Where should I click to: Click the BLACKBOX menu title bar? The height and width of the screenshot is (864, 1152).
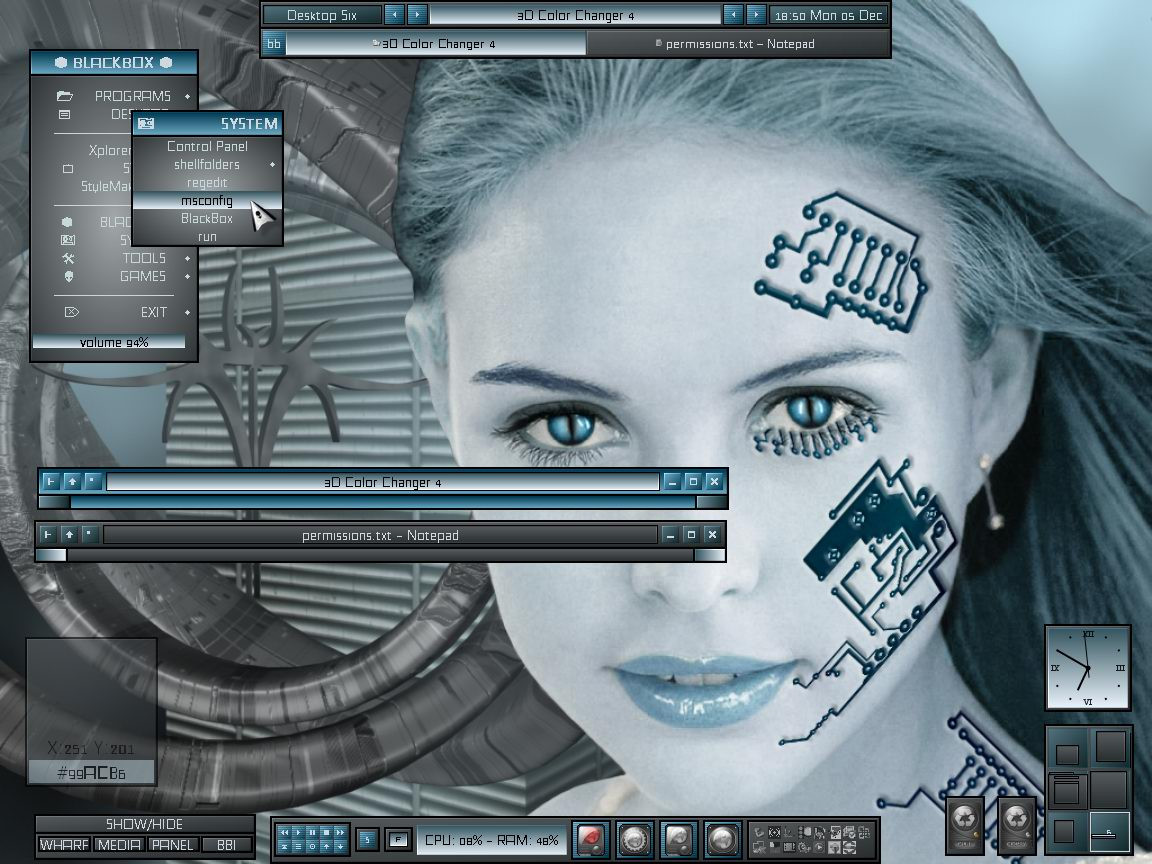click(x=114, y=62)
